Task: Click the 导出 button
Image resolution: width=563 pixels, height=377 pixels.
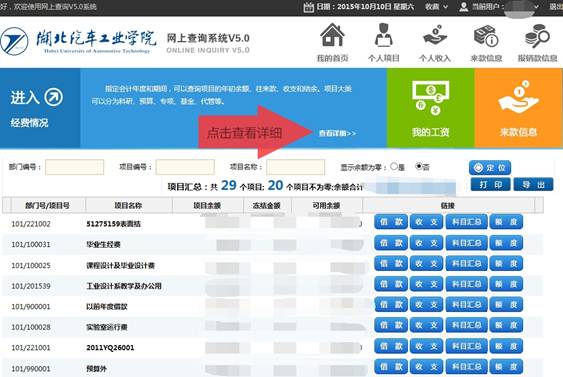Action: tap(533, 185)
